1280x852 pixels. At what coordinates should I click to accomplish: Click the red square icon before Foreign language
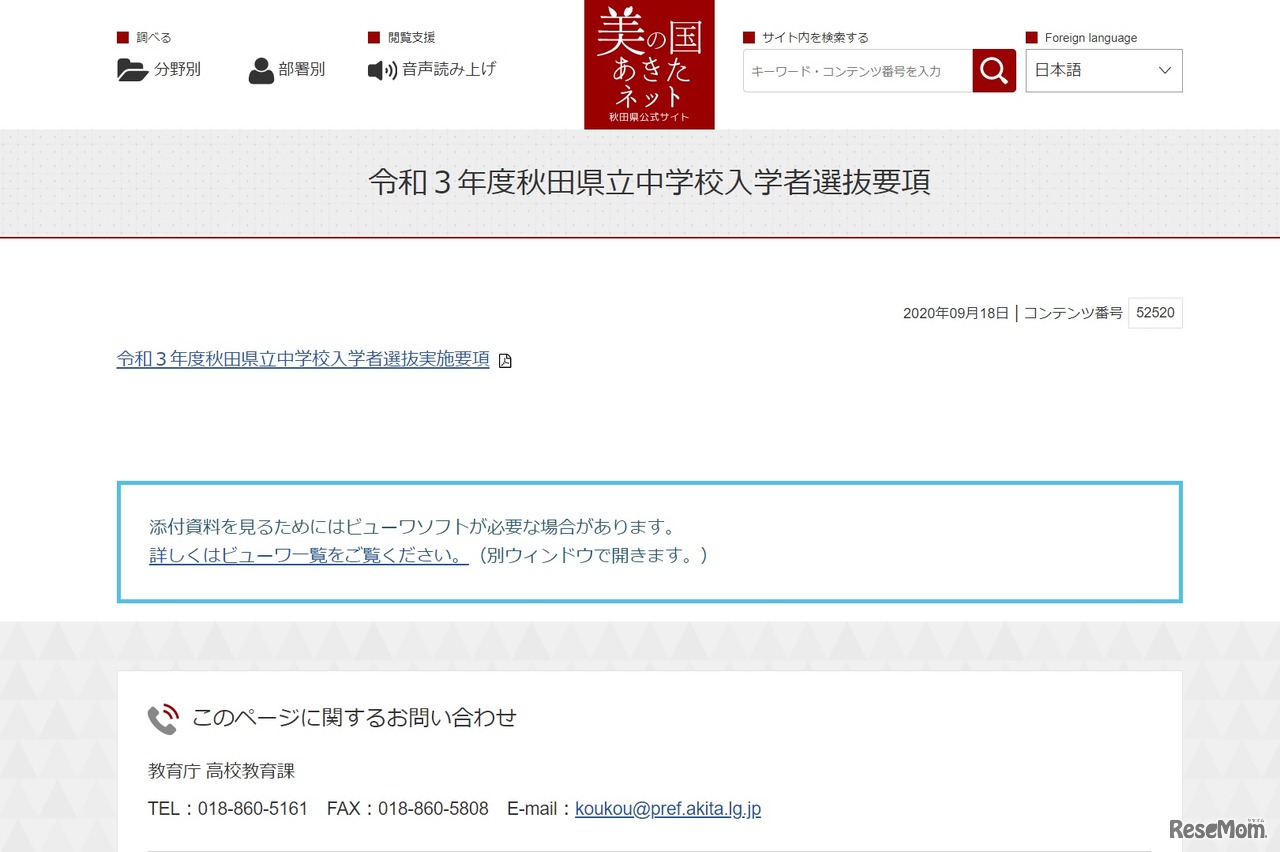(x=1030, y=36)
